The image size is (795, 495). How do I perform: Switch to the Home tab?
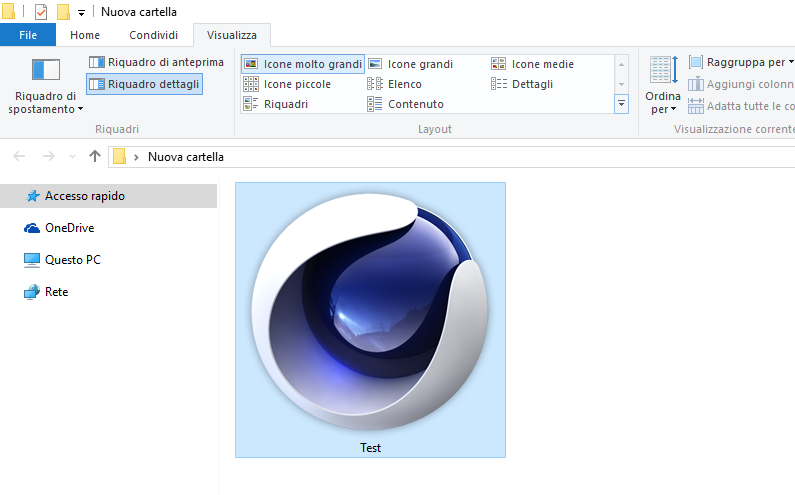[x=85, y=35]
